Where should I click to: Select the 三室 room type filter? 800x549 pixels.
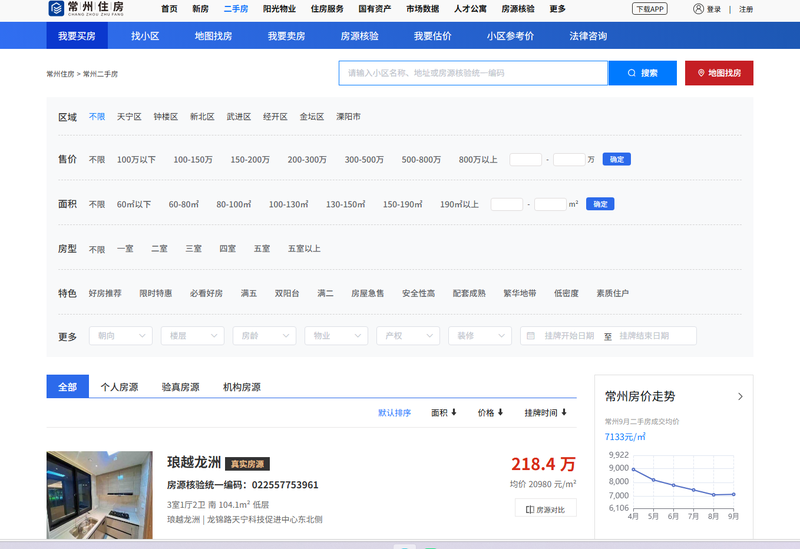(x=192, y=249)
